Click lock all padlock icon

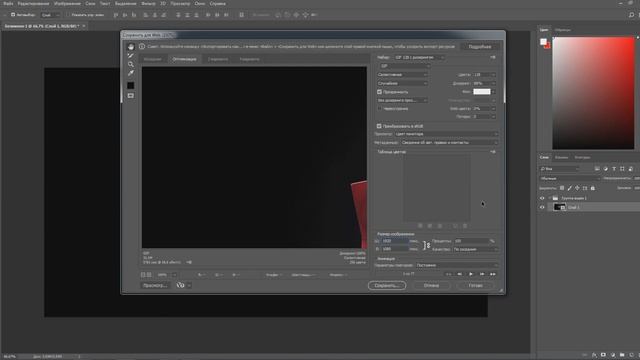point(593,188)
